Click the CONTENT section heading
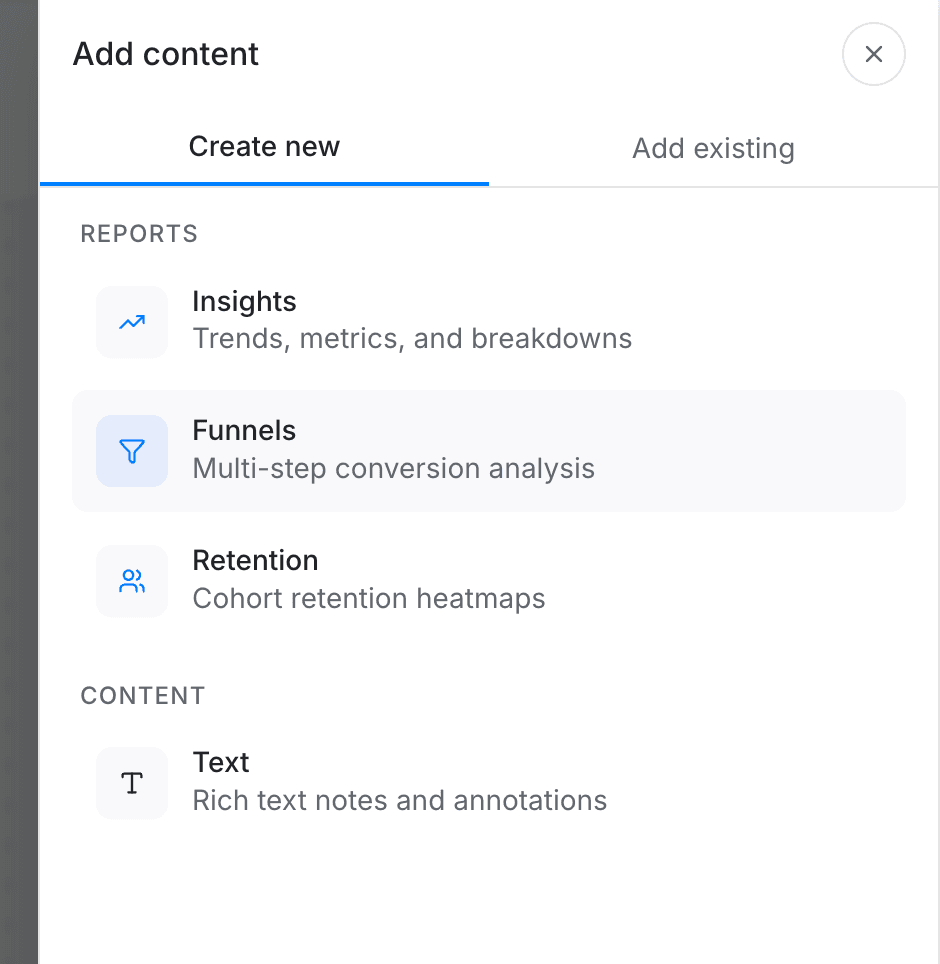The height and width of the screenshot is (964, 940). [143, 696]
